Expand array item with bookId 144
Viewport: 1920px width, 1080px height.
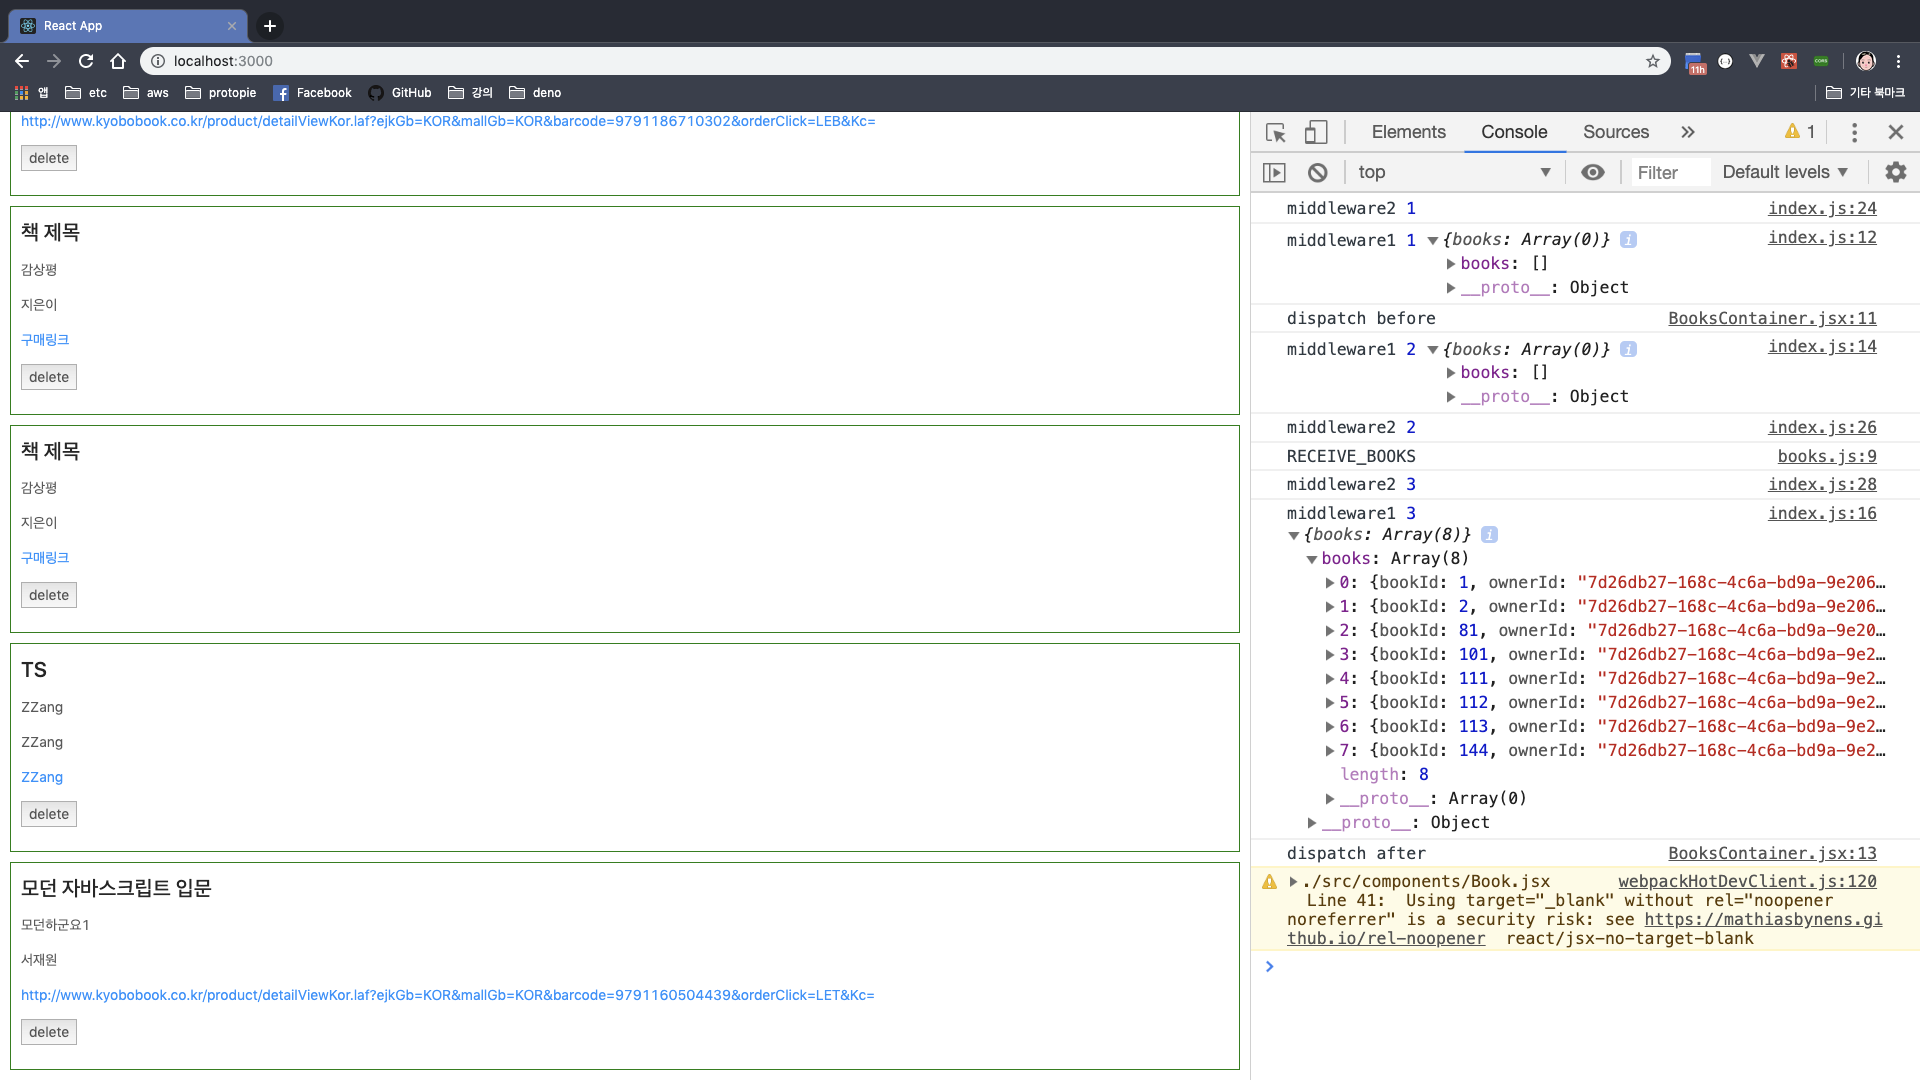tap(1330, 751)
